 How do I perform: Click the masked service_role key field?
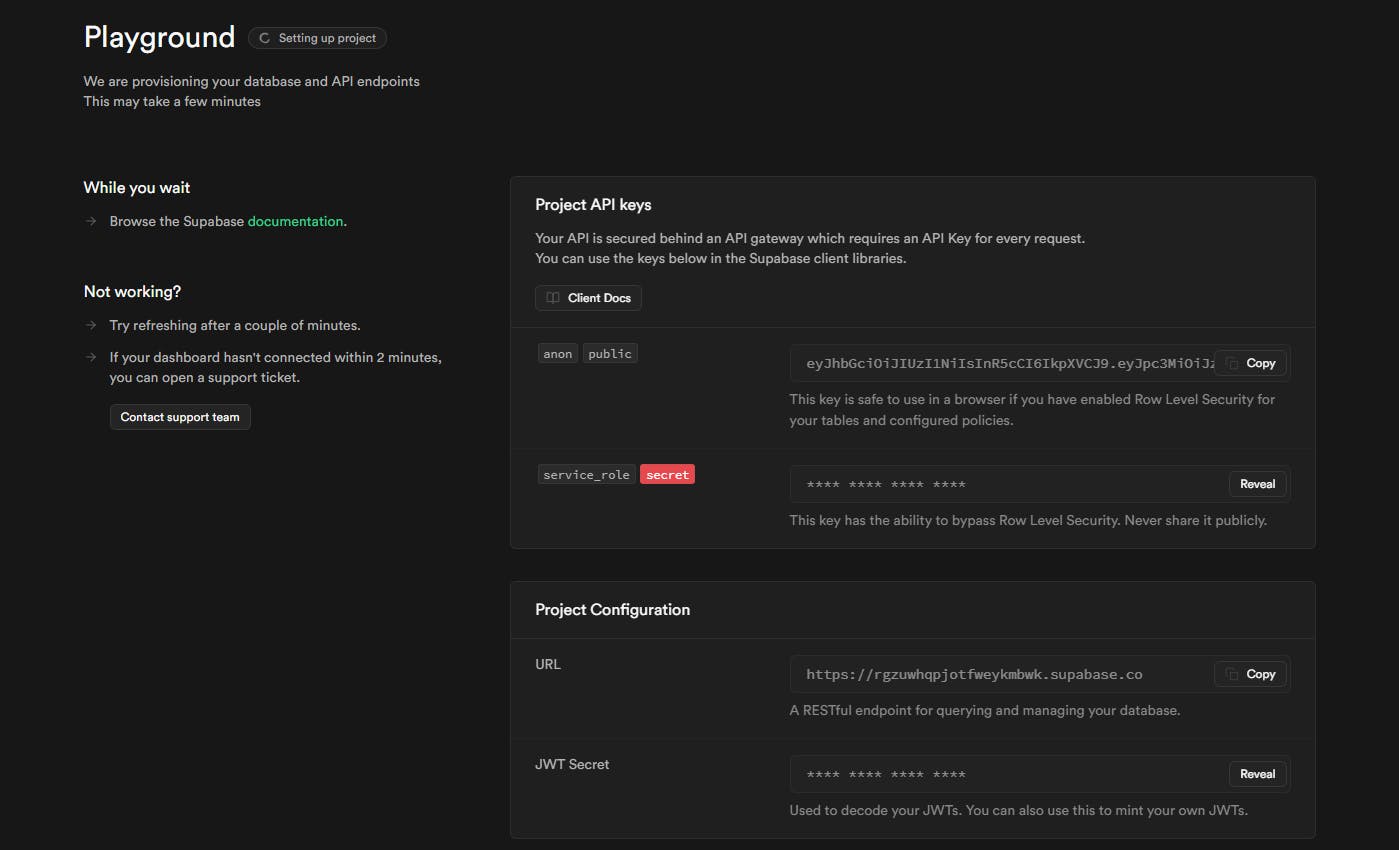coord(1039,484)
